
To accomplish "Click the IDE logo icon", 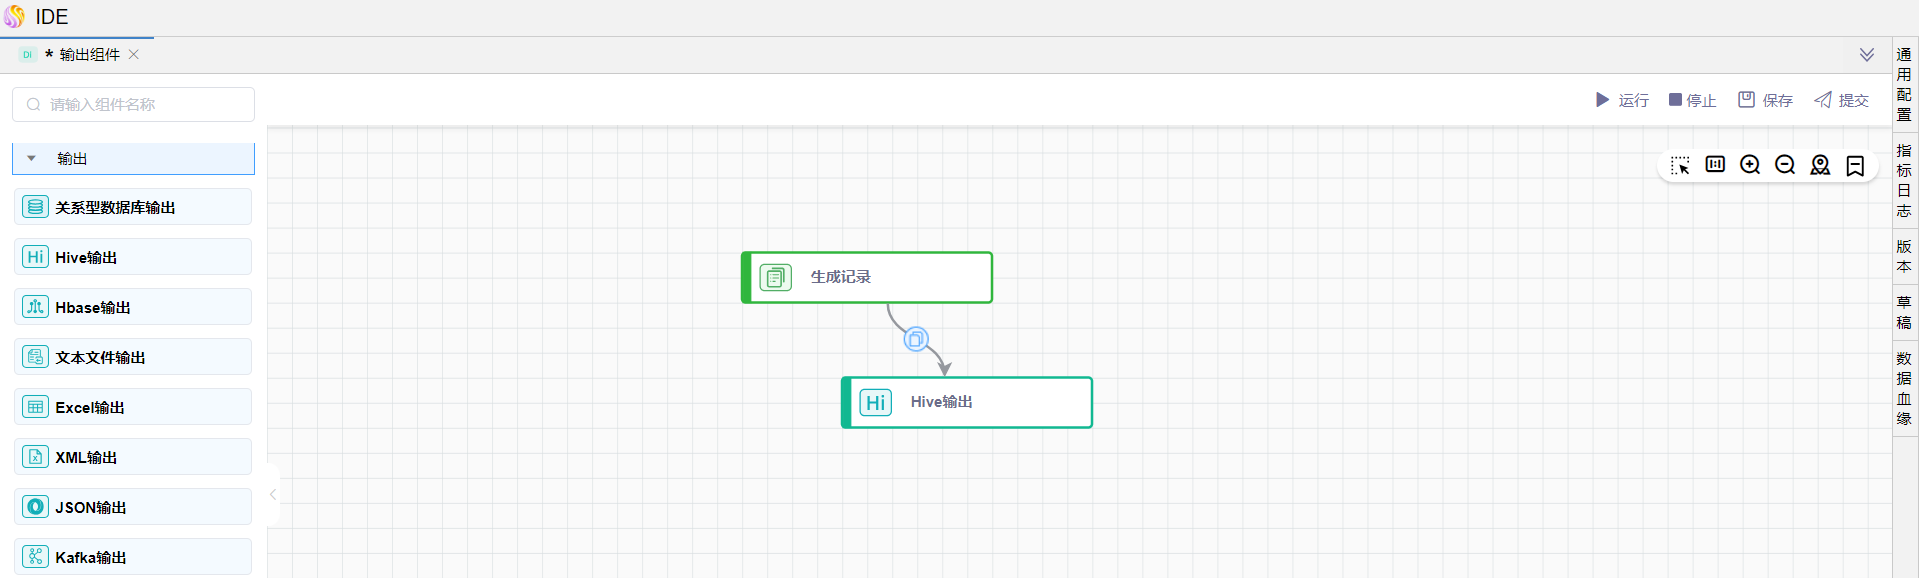I will [x=14, y=17].
